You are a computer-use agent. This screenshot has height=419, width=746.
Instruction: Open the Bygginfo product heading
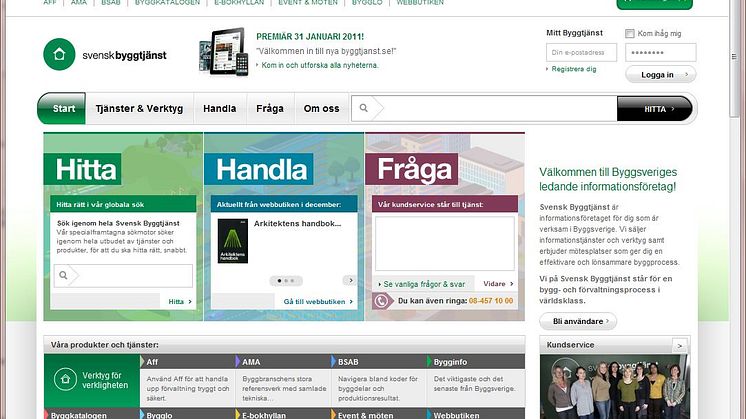click(x=450, y=362)
